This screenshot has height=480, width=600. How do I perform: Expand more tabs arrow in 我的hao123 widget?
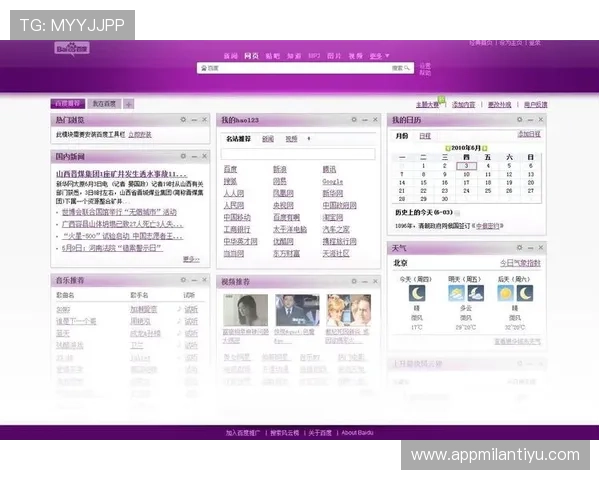(309, 139)
